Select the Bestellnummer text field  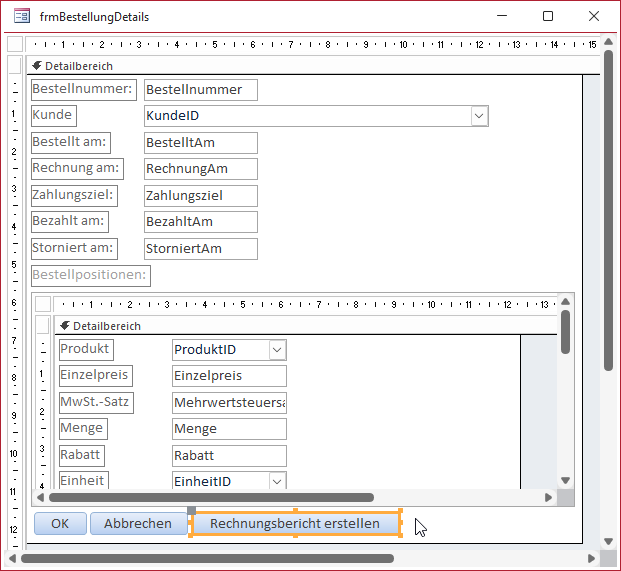pos(201,90)
